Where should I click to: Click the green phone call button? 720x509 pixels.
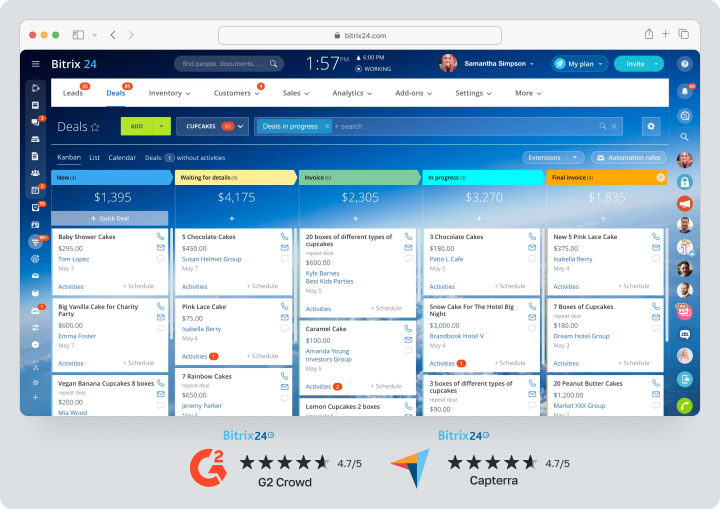tap(685, 406)
